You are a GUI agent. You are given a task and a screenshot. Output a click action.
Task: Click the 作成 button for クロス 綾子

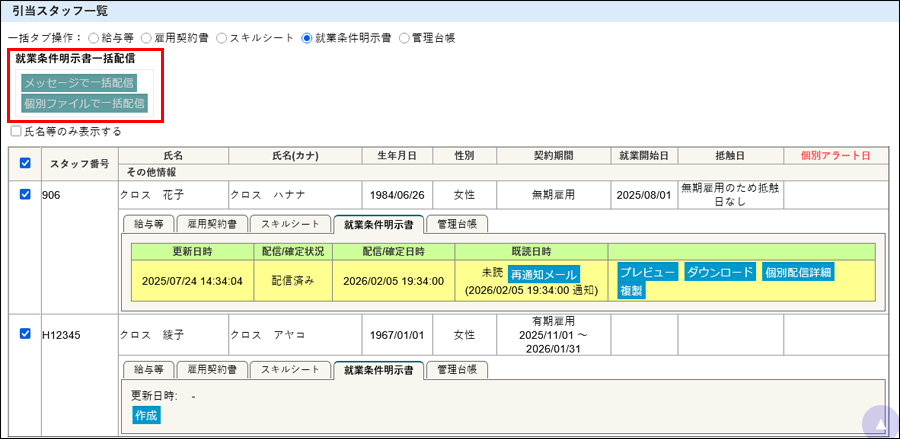coord(146,415)
